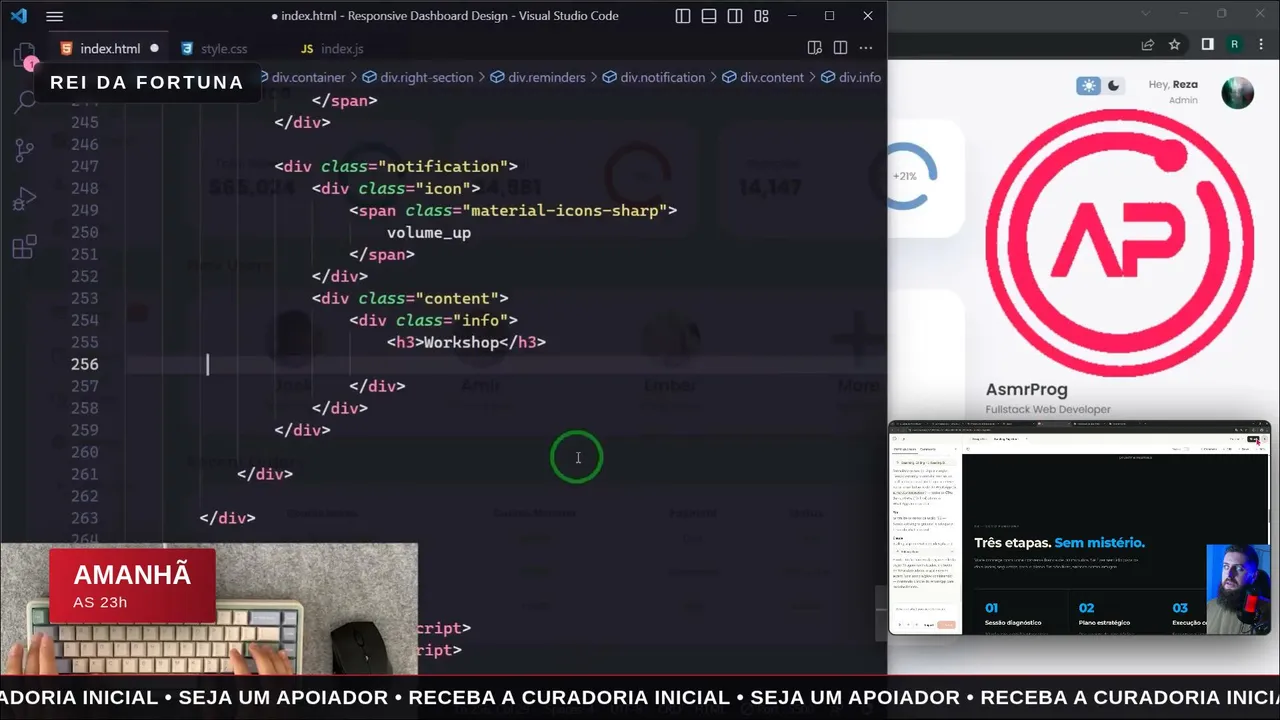Click the share icon in Chrome's address bar
This screenshot has height=720, width=1280.
pos(1148,44)
